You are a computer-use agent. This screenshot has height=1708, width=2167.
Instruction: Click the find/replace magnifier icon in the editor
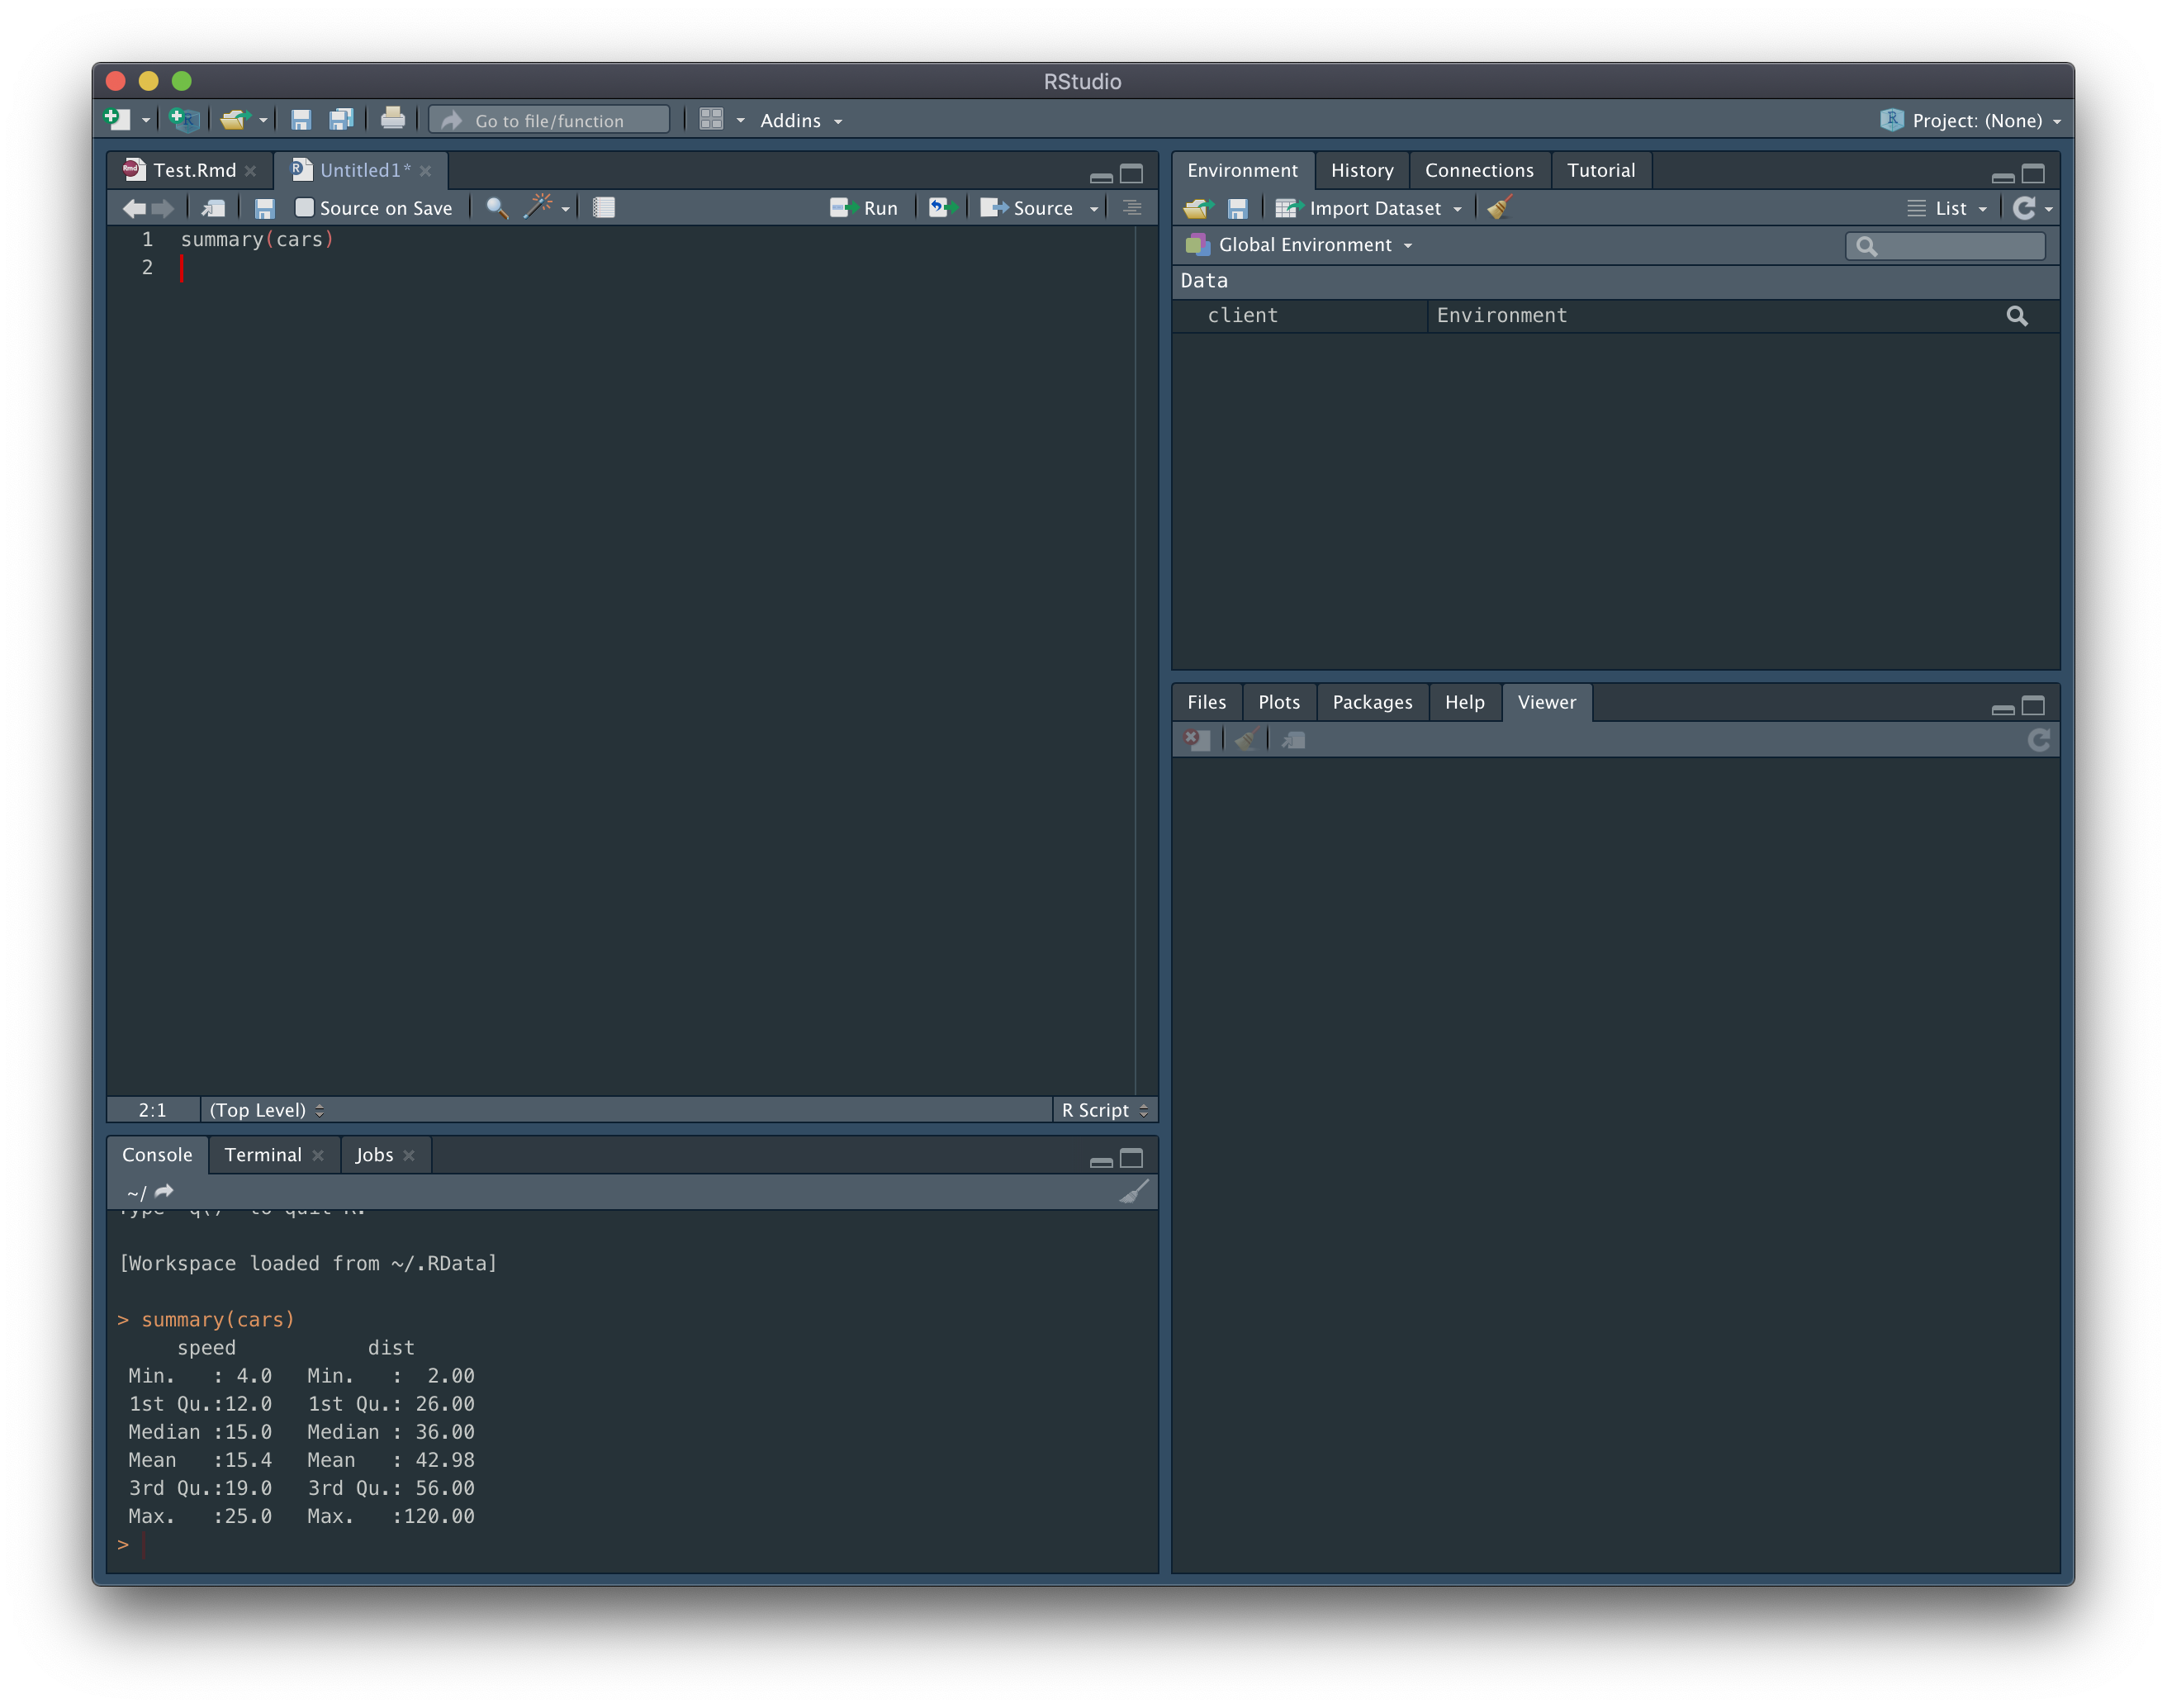(x=497, y=208)
